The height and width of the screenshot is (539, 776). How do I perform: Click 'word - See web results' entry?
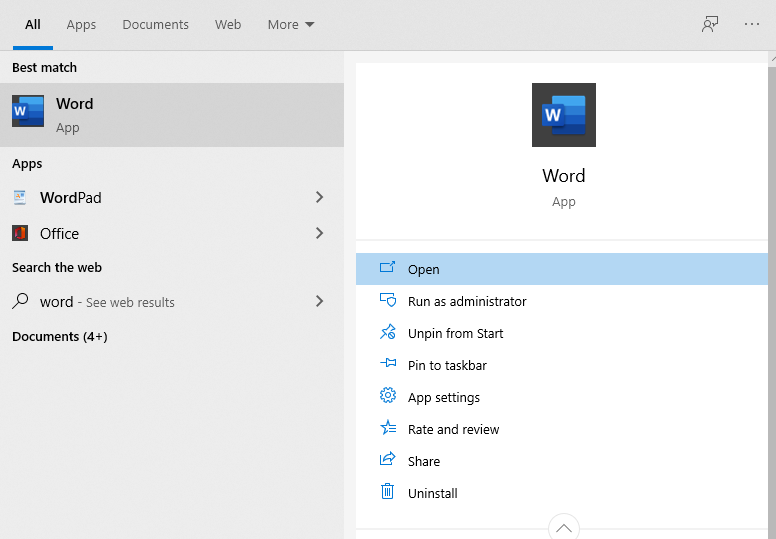[x=172, y=301]
